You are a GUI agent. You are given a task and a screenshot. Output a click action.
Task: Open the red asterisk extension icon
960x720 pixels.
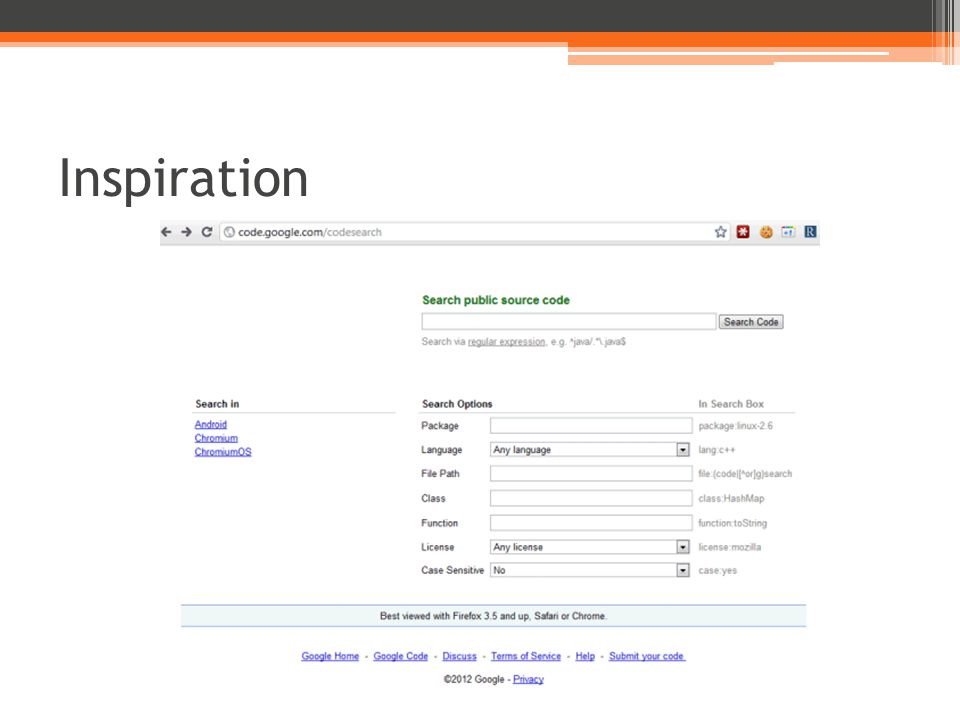[x=743, y=232]
